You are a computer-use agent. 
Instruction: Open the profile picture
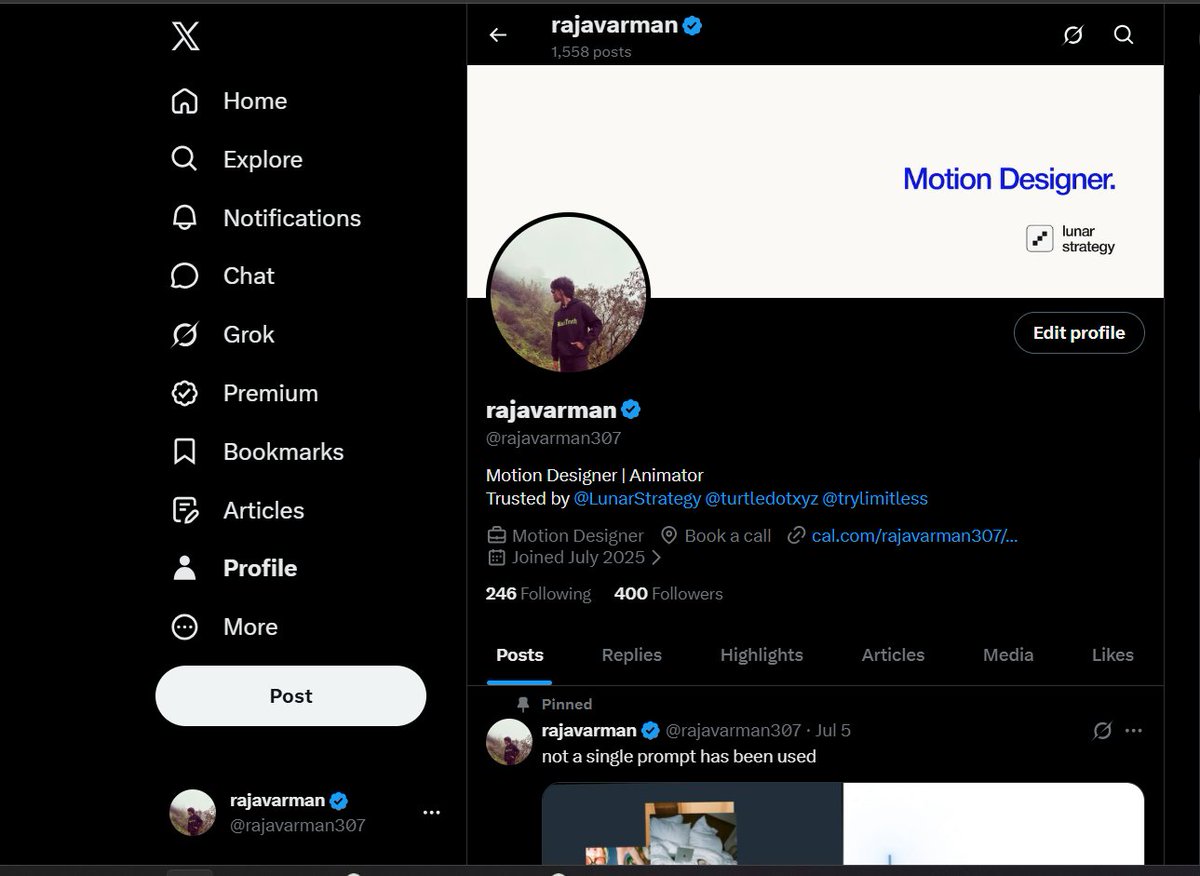click(x=568, y=294)
